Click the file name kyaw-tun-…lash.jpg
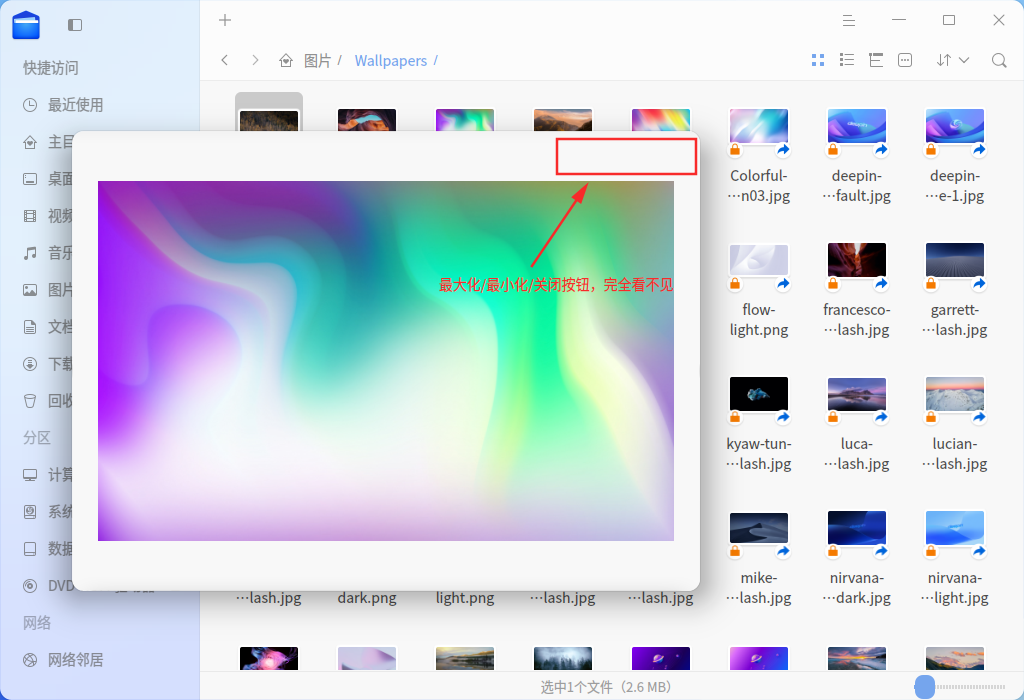This screenshot has width=1024, height=700. [759, 454]
